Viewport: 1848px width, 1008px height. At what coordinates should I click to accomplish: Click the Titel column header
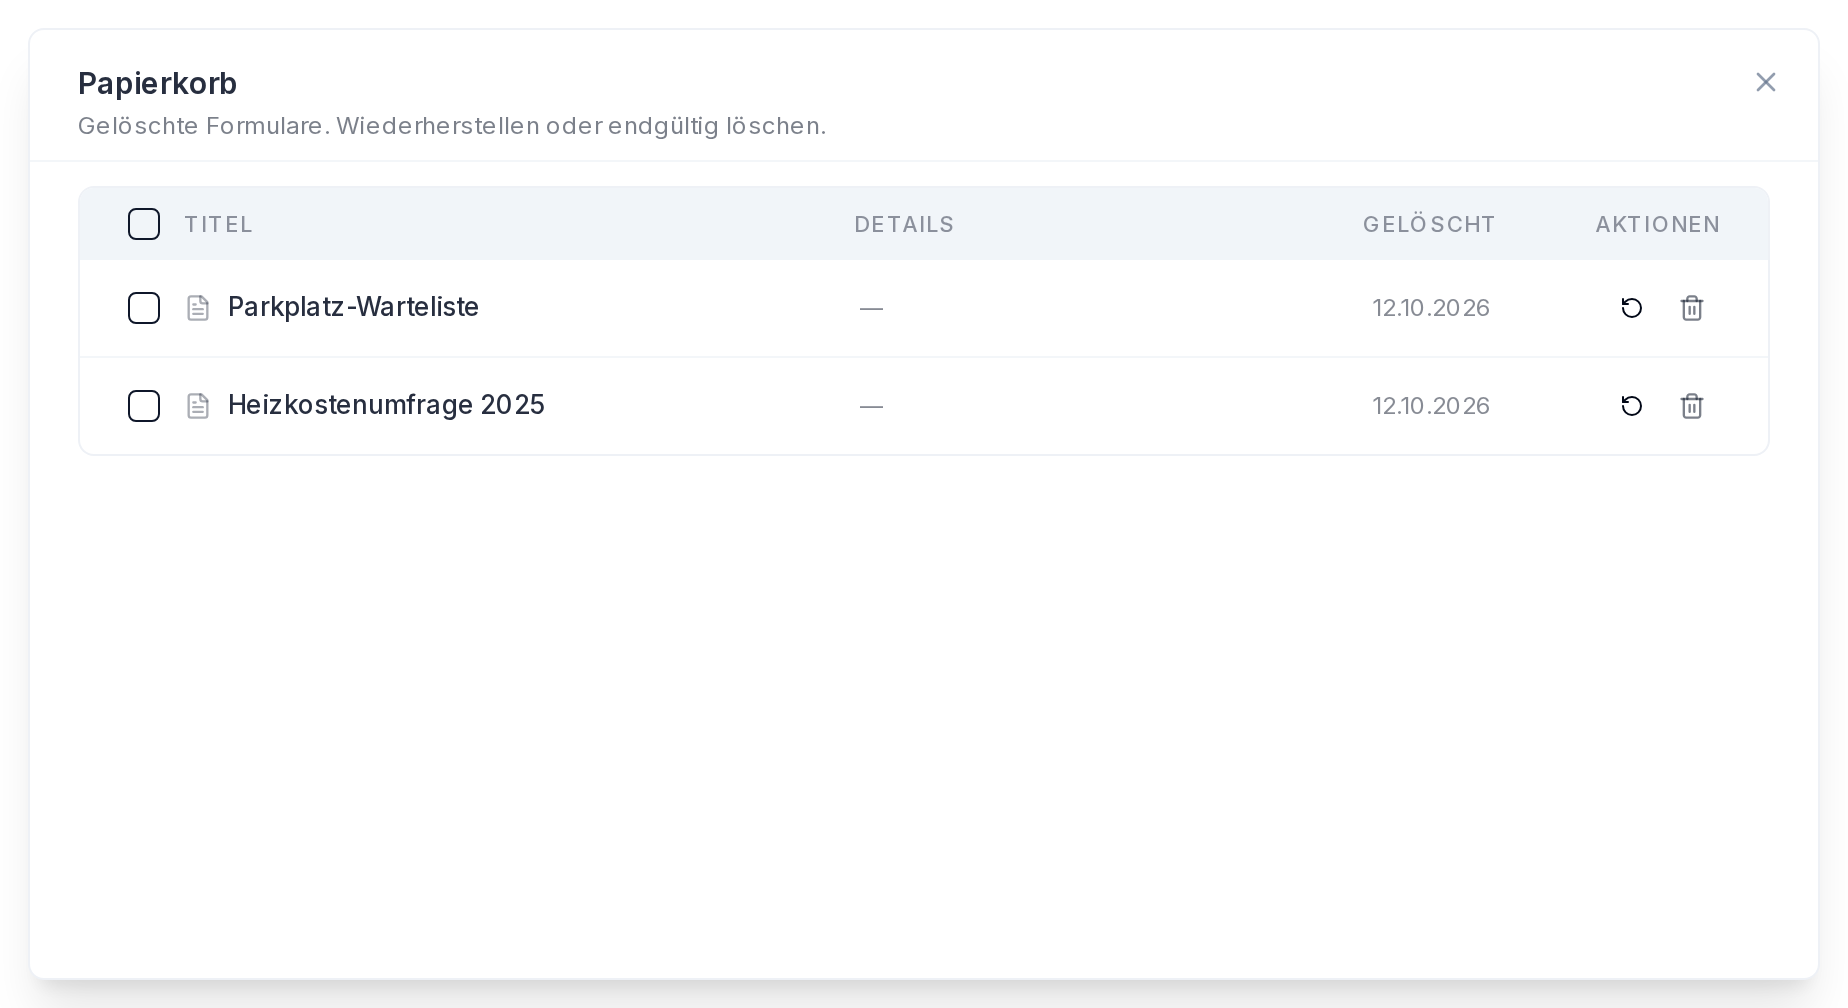(218, 225)
